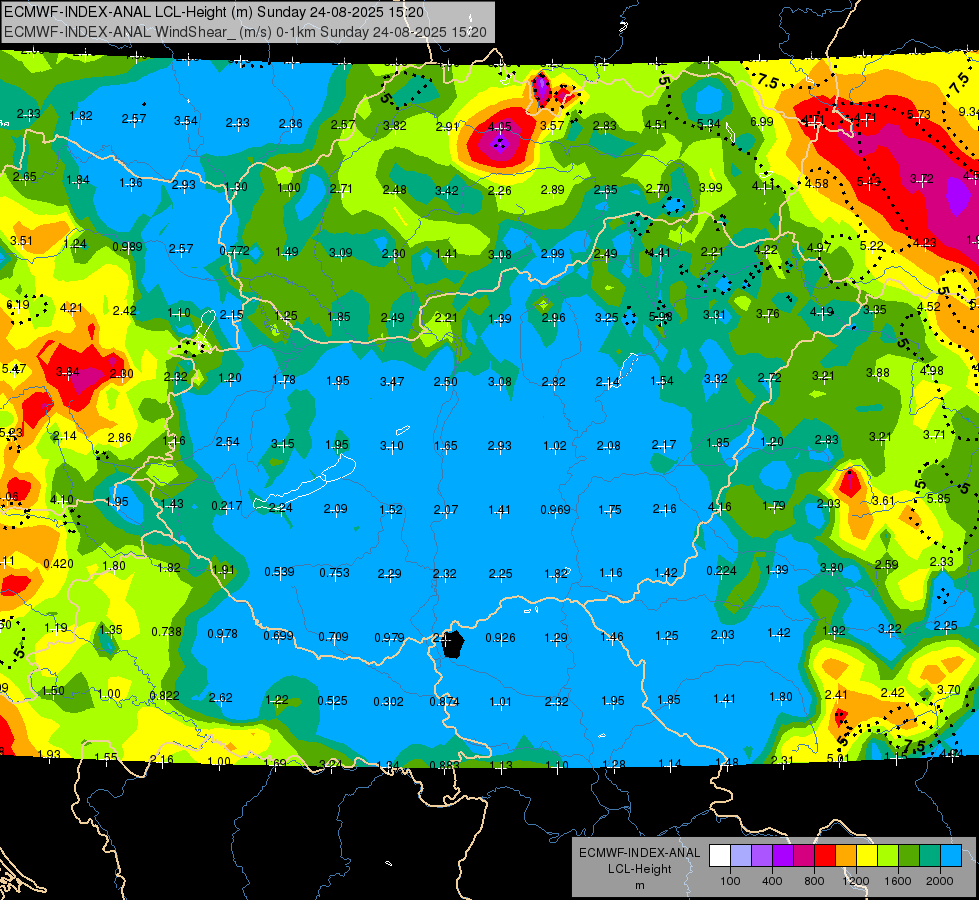Click the wind shear value 5.98

click(661, 317)
